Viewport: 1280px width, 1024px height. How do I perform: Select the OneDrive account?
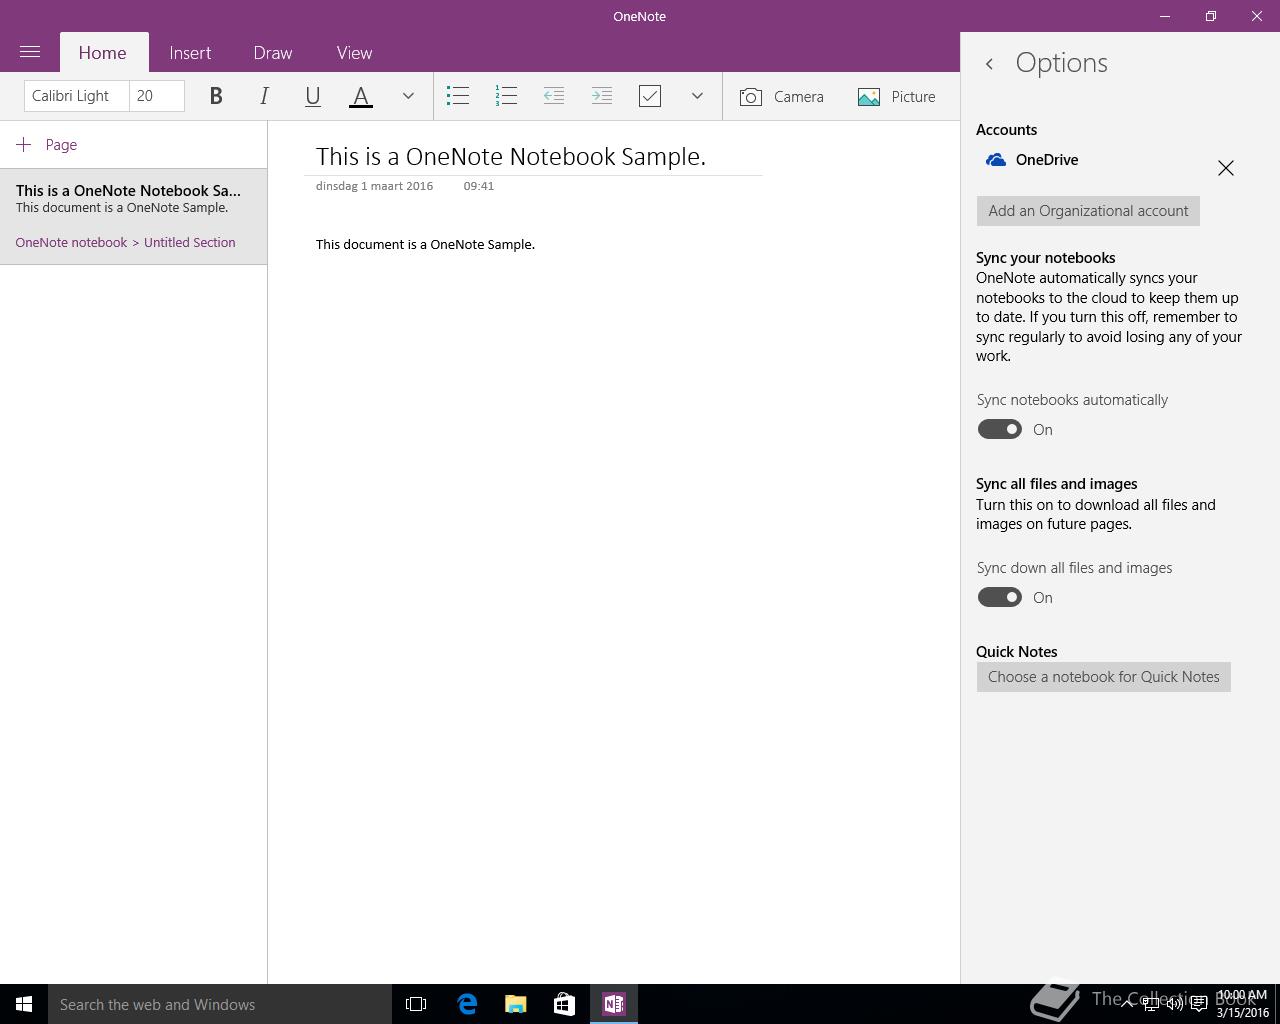click(1032, 160)
